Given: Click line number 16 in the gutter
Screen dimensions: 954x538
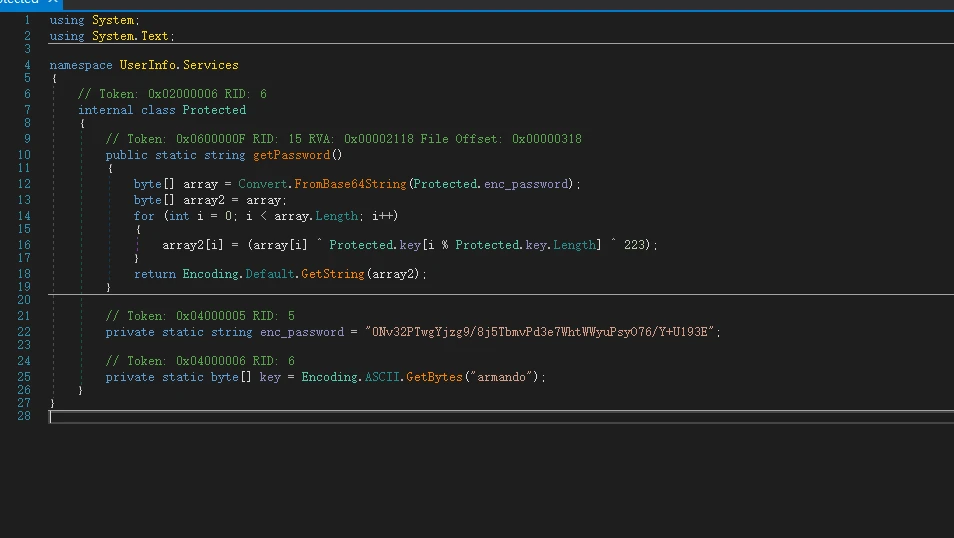Looking at the screenshot, I should point(24,245).
